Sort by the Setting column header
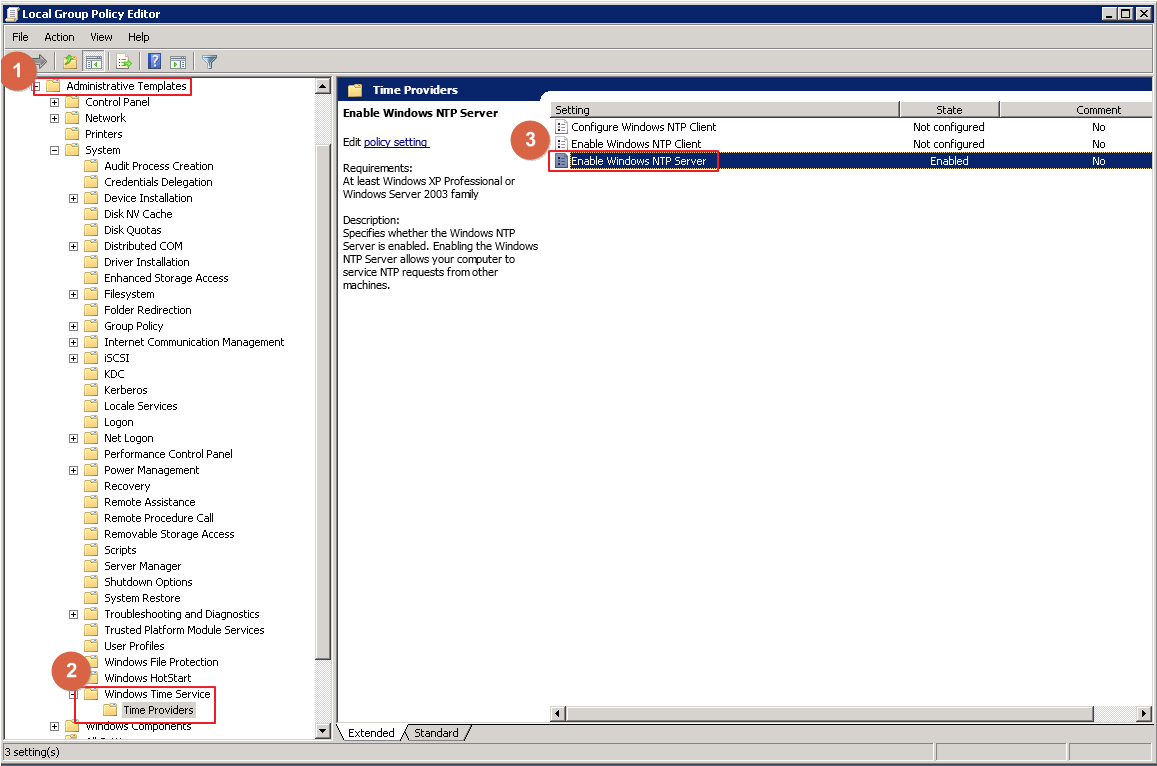The image size is (1157, 766). click(x=725, y=110)
